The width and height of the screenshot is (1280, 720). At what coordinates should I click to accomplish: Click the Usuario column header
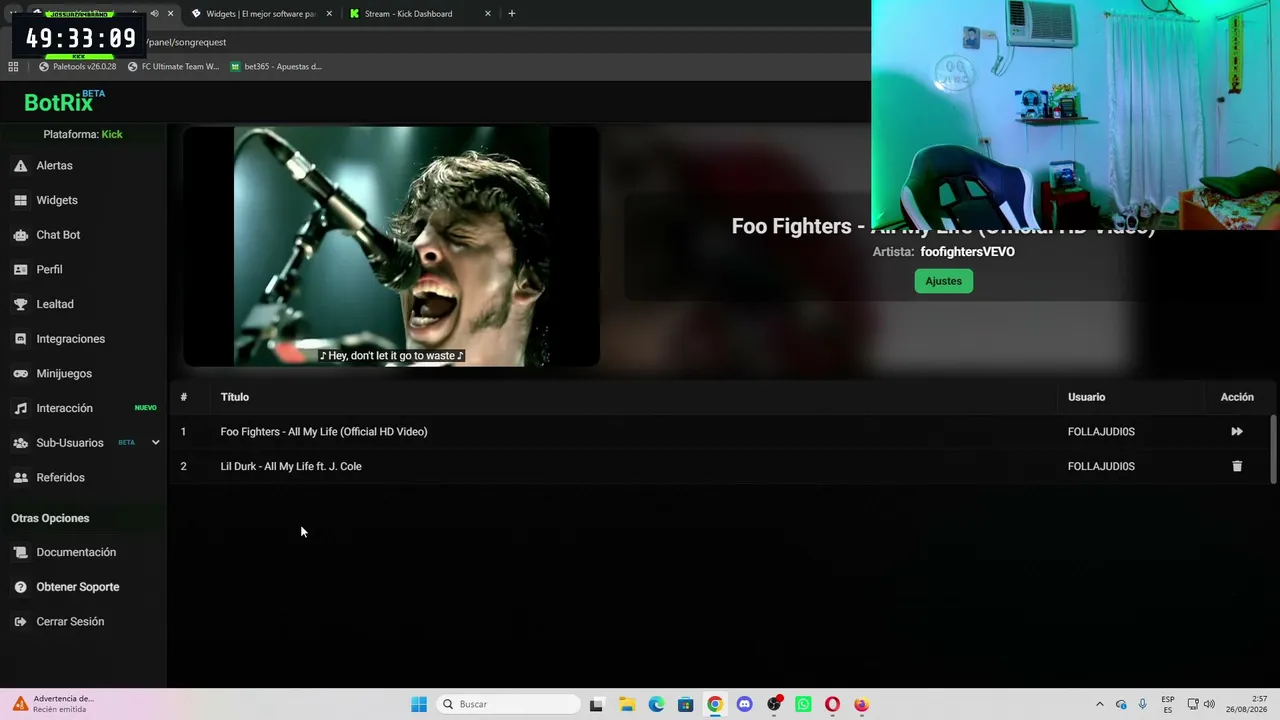coord(1086,397)
